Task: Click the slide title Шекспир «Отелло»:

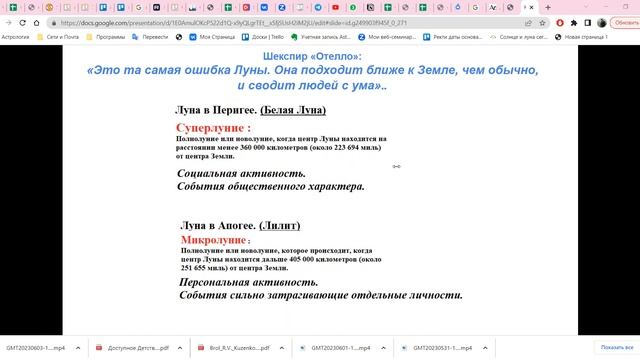Action: [x=312, y=56]
